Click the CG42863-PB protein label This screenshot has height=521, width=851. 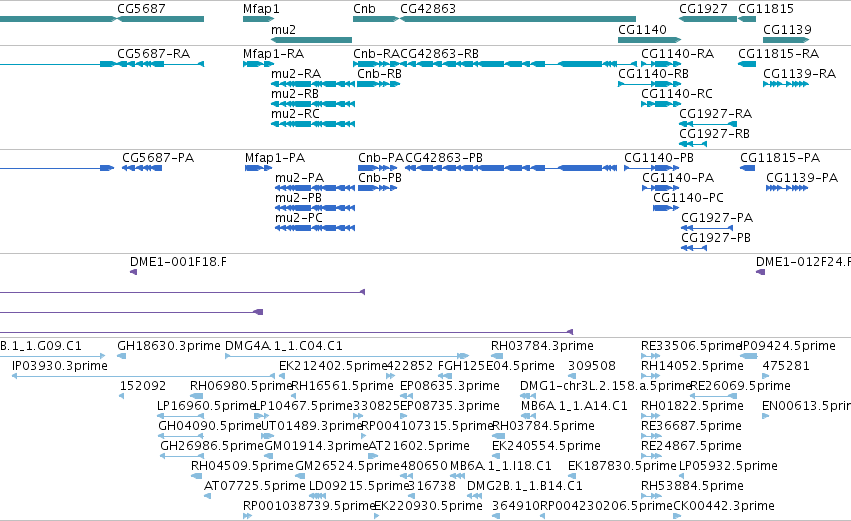(444, 158)
